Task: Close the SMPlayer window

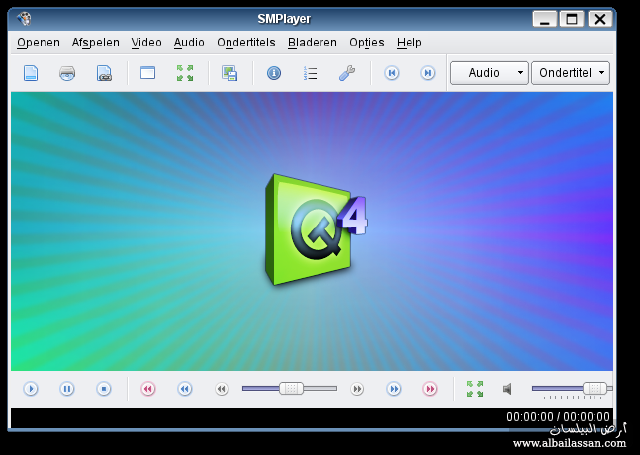Action: (600, 19)
